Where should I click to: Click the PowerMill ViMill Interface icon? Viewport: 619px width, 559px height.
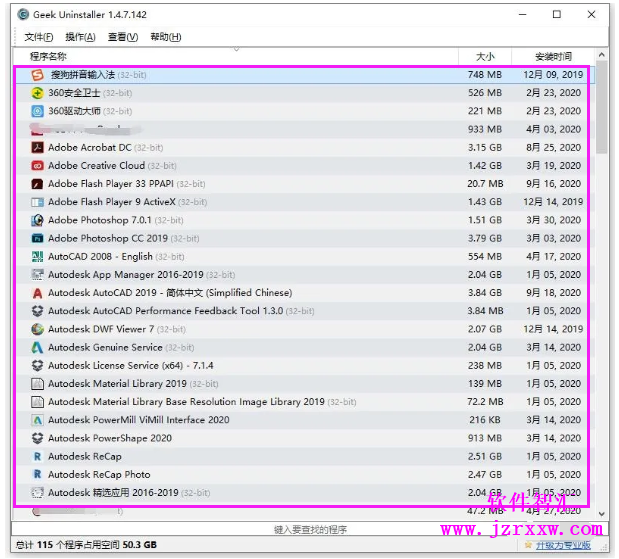(x=37, y=420)
